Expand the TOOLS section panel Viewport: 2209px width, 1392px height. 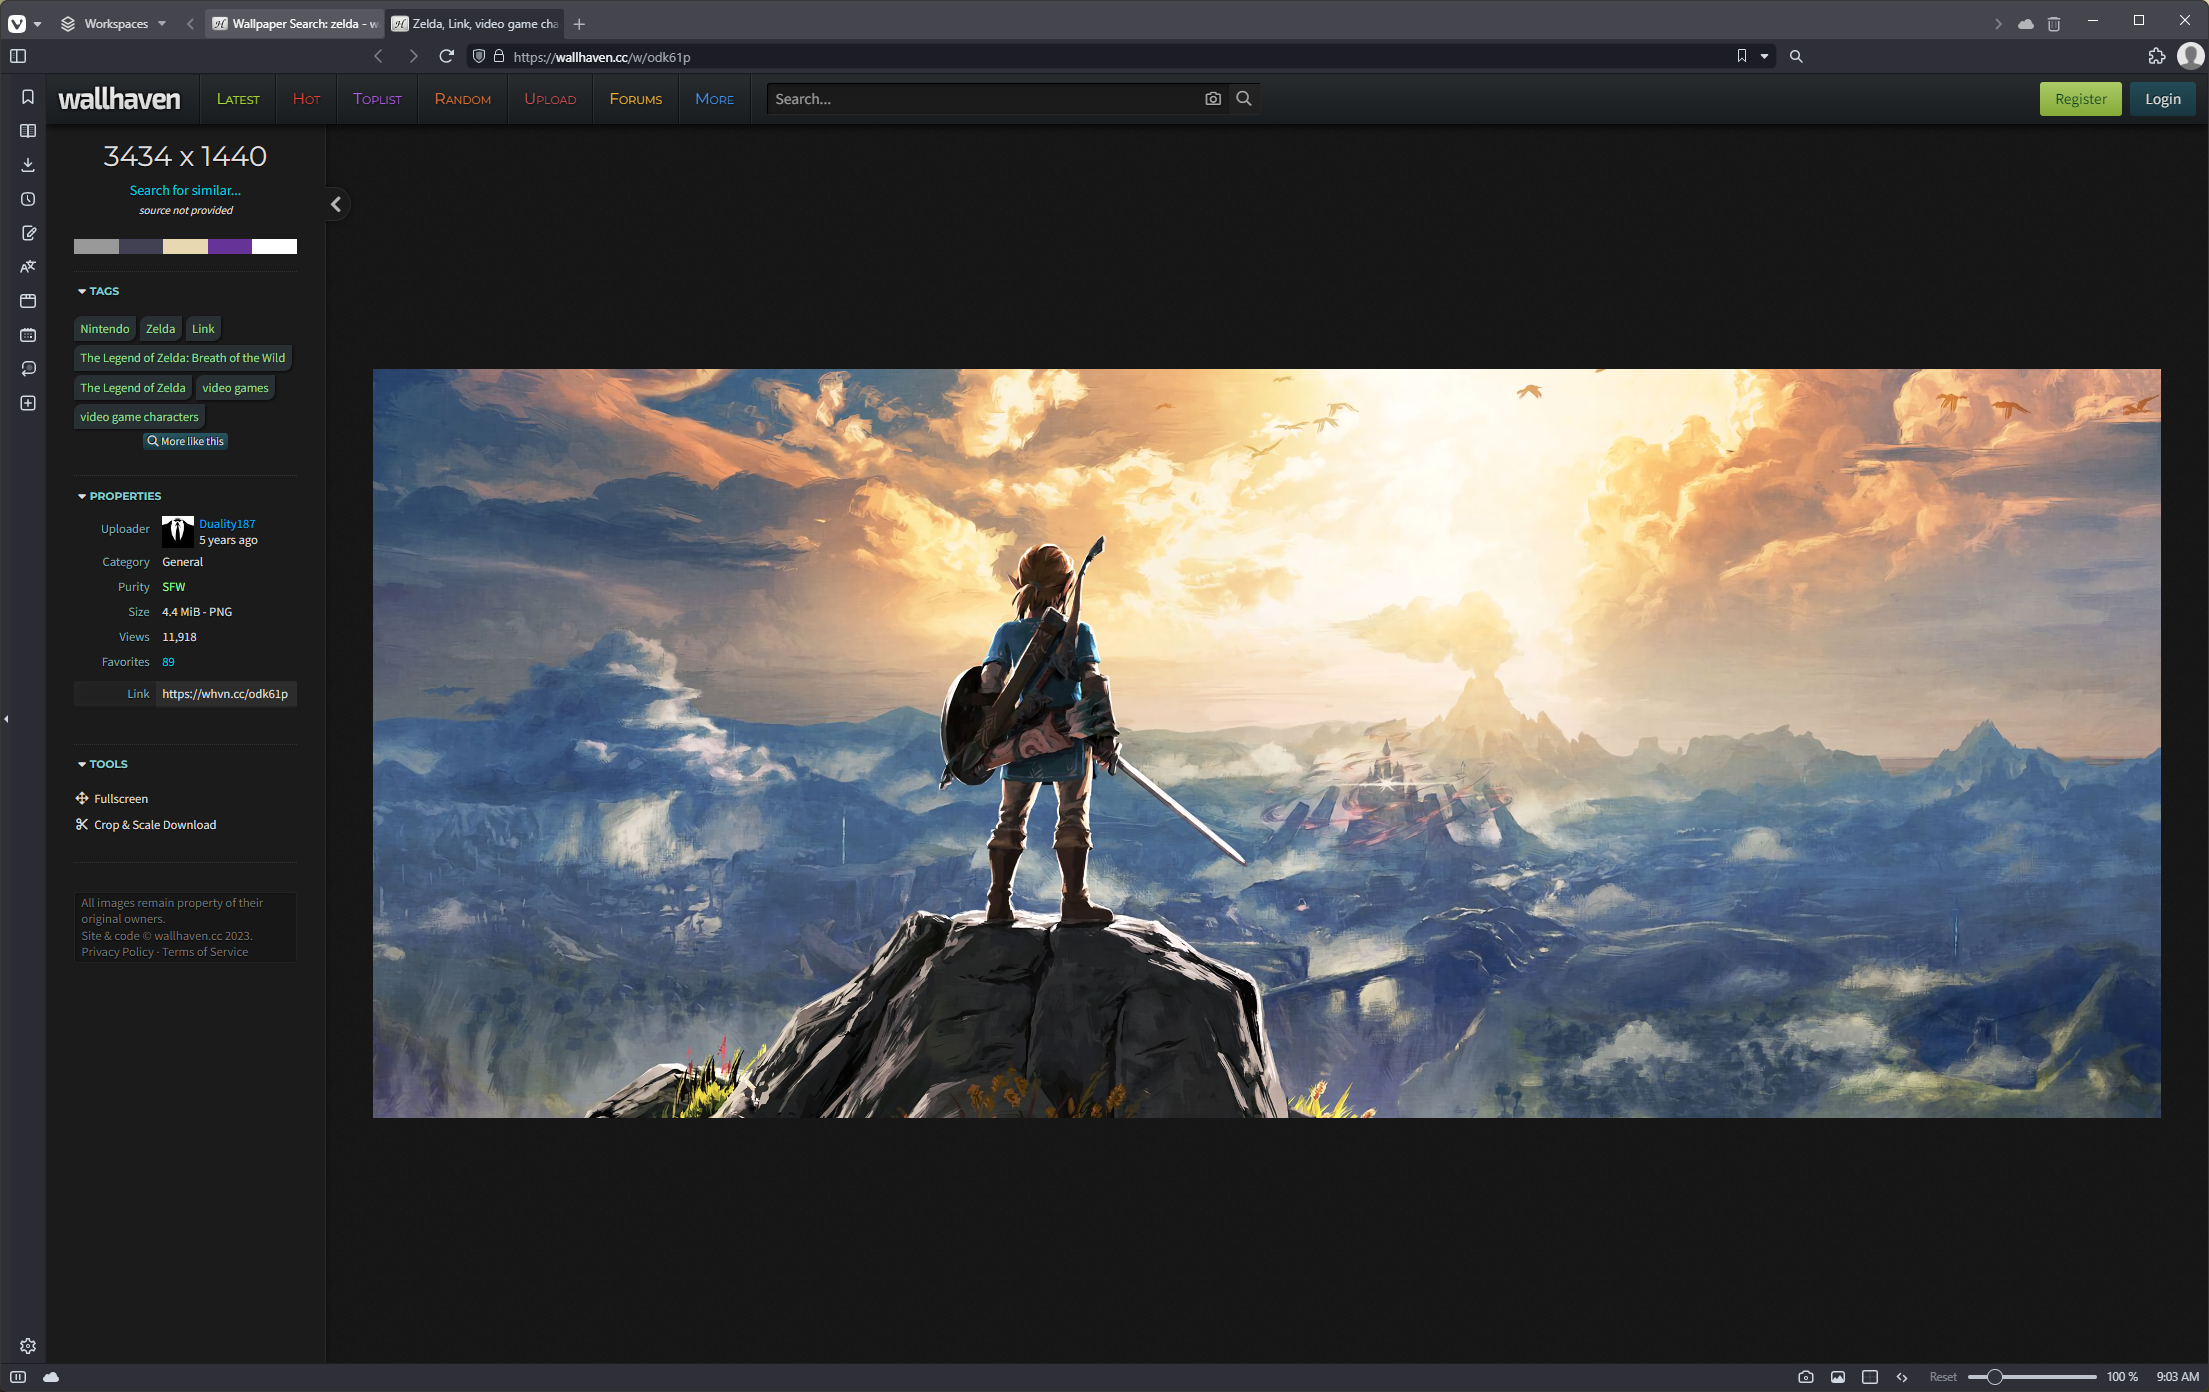103,763
